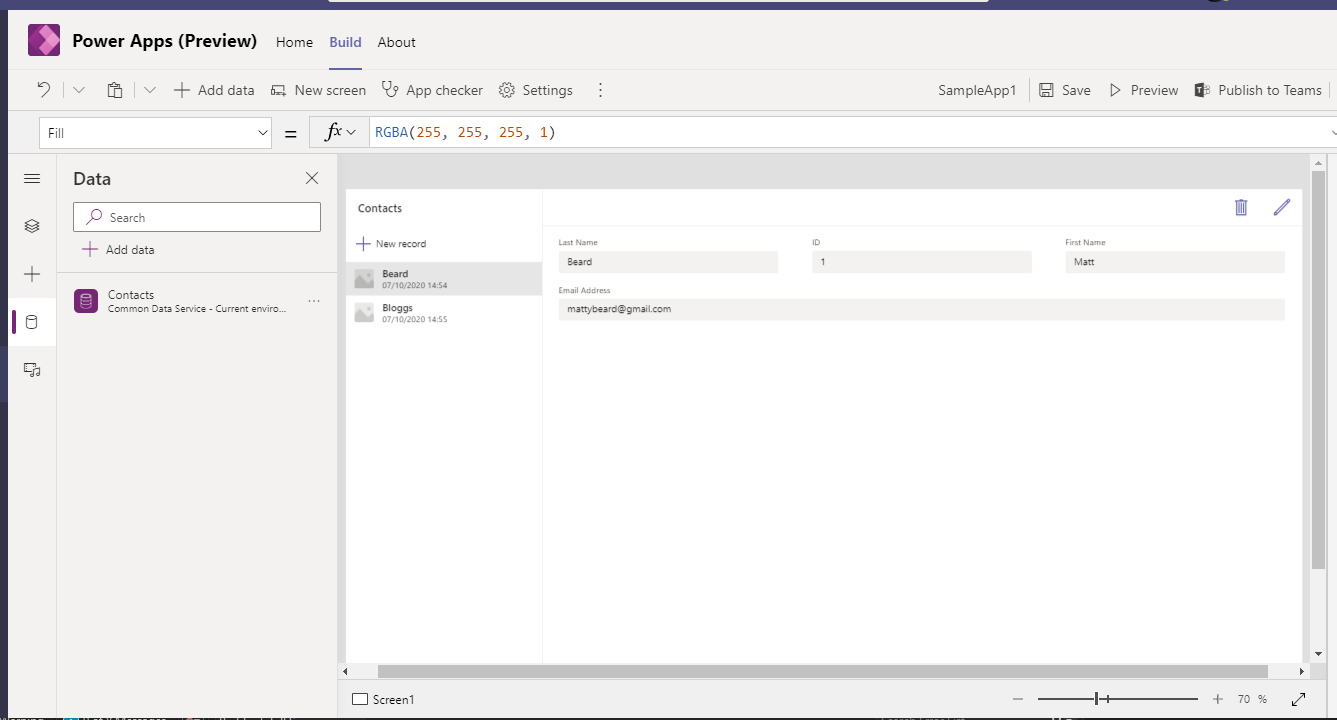This screenshot has width=1337, height=720.
Task: Click the Bloggs record image thumbnail
Action: tap(364, 313)
